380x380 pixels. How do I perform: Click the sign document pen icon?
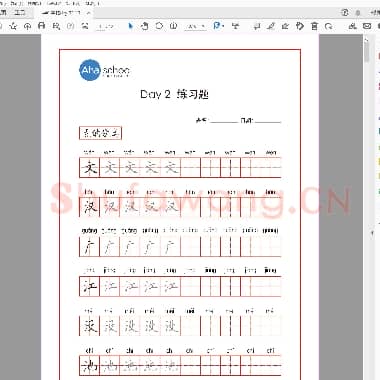[x=285, y=26]
